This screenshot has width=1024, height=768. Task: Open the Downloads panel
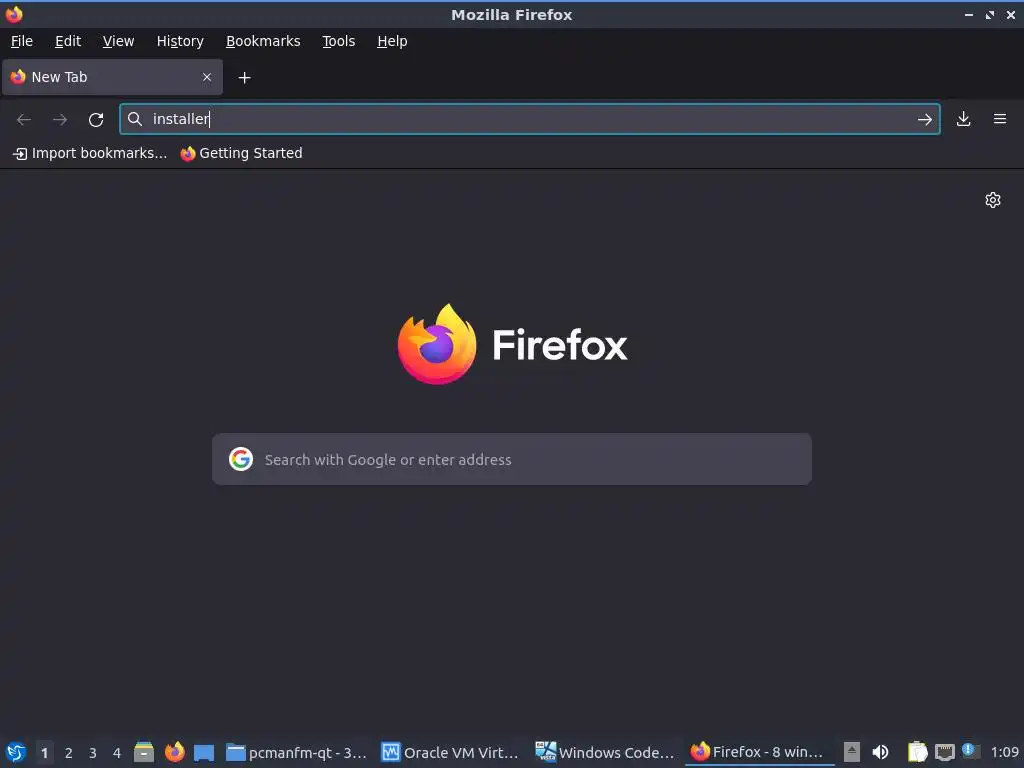tap(963, 119)
